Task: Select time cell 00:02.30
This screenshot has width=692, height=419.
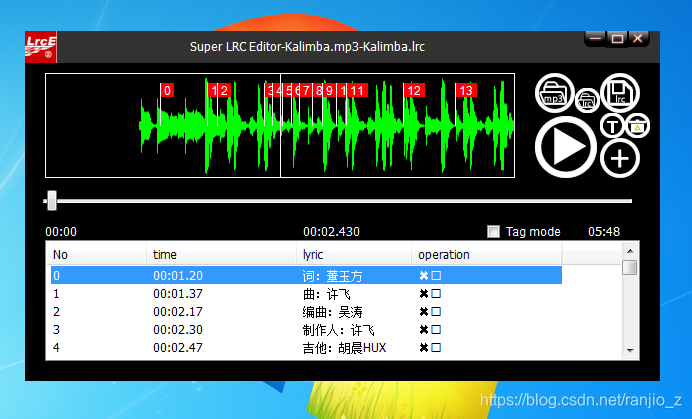Action: 178,329
